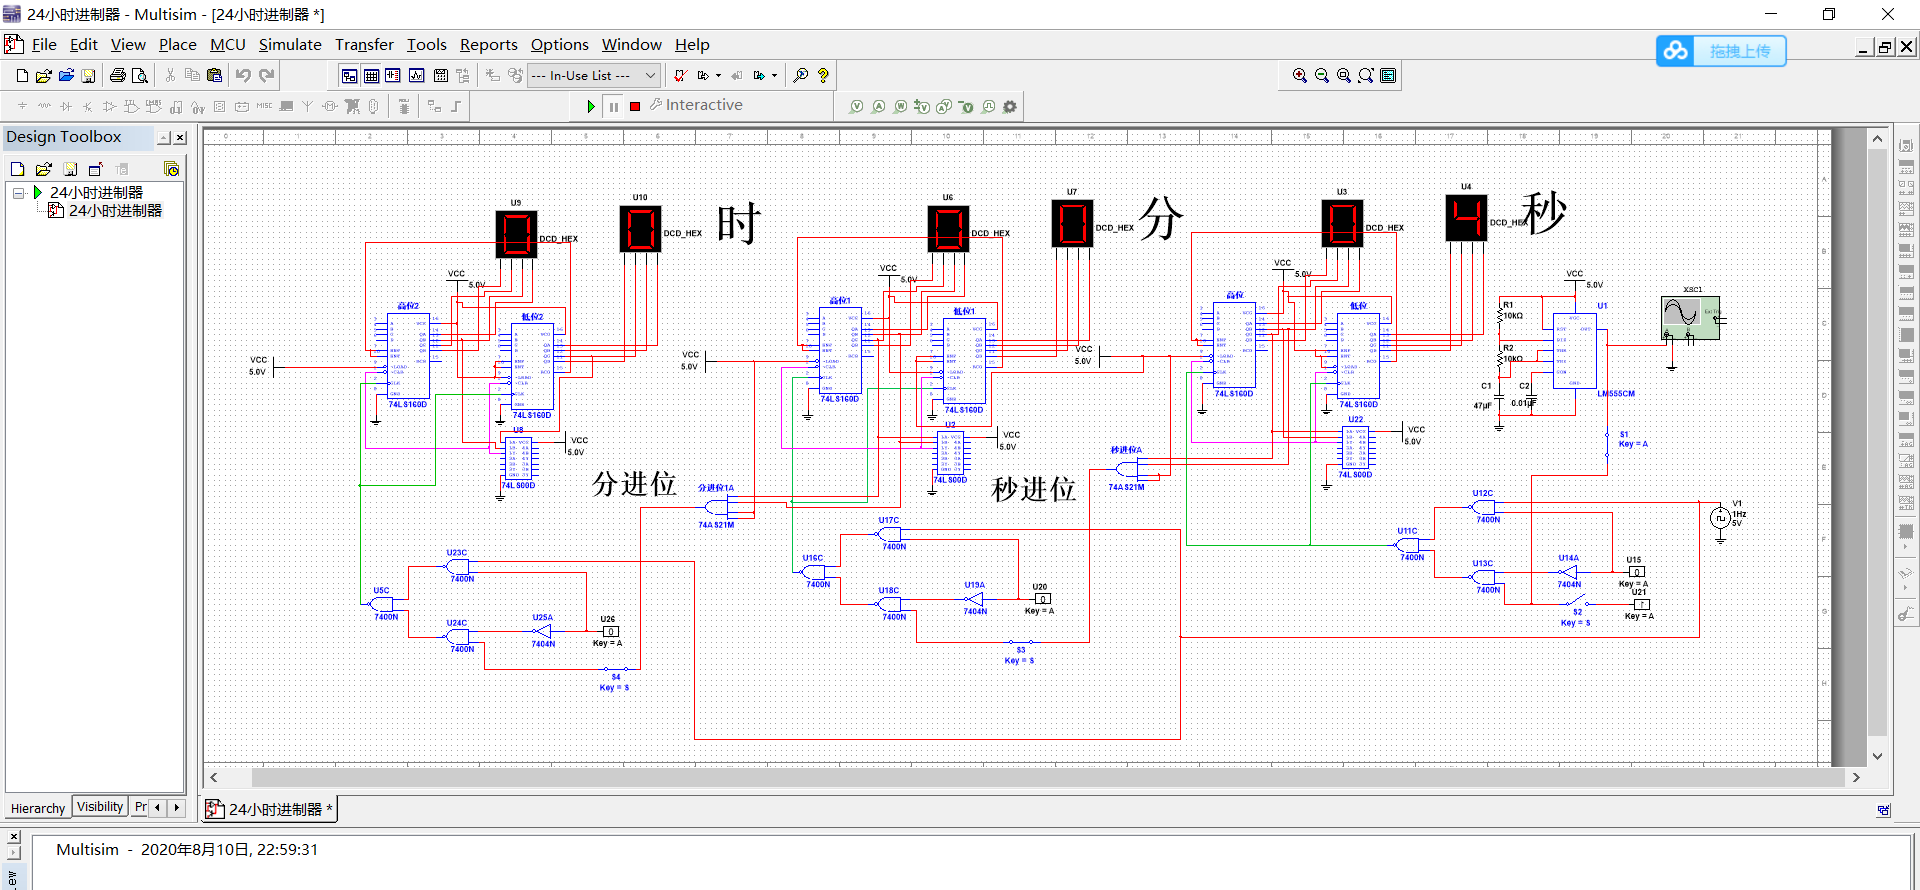
Task: Click the Redo arrow icon
Action: pos(266,75)
